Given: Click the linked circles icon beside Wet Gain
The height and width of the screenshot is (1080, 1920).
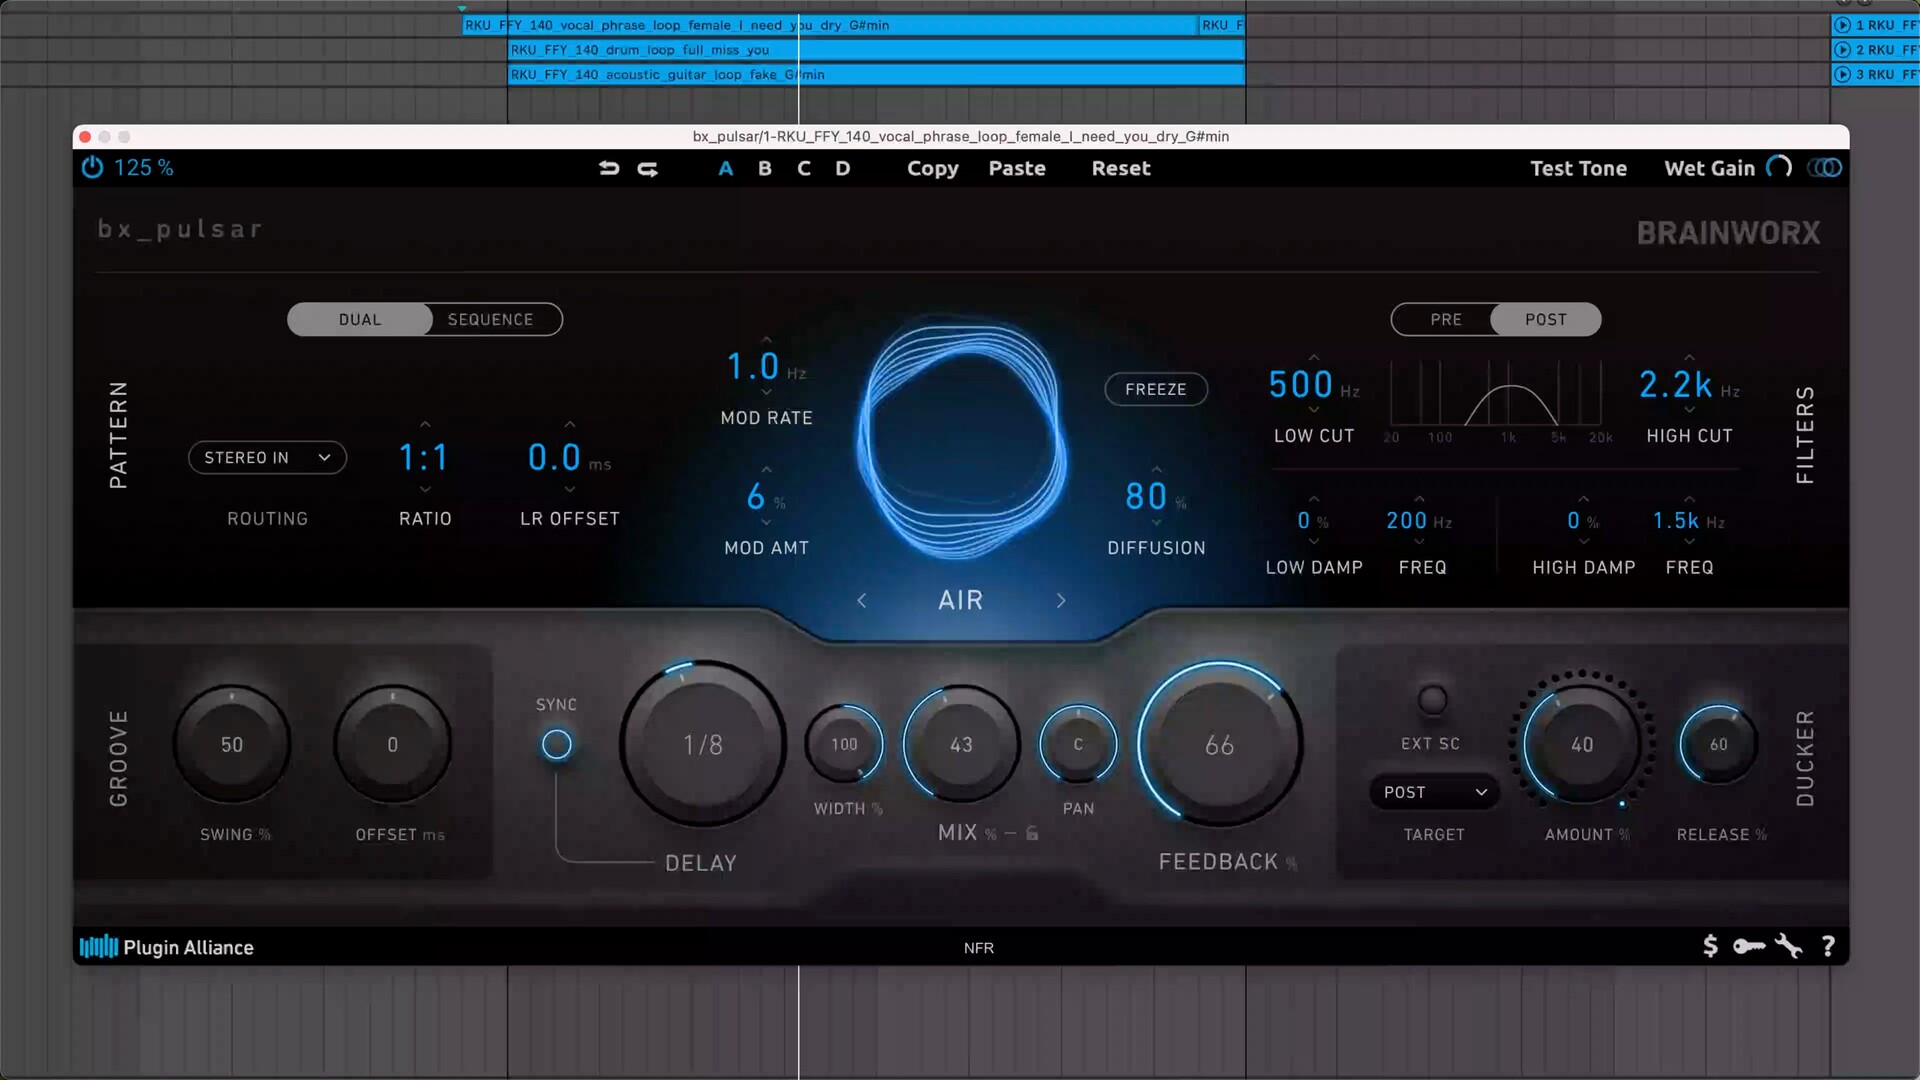Looking at the screenshot, I should click(x=1825, y=167).
